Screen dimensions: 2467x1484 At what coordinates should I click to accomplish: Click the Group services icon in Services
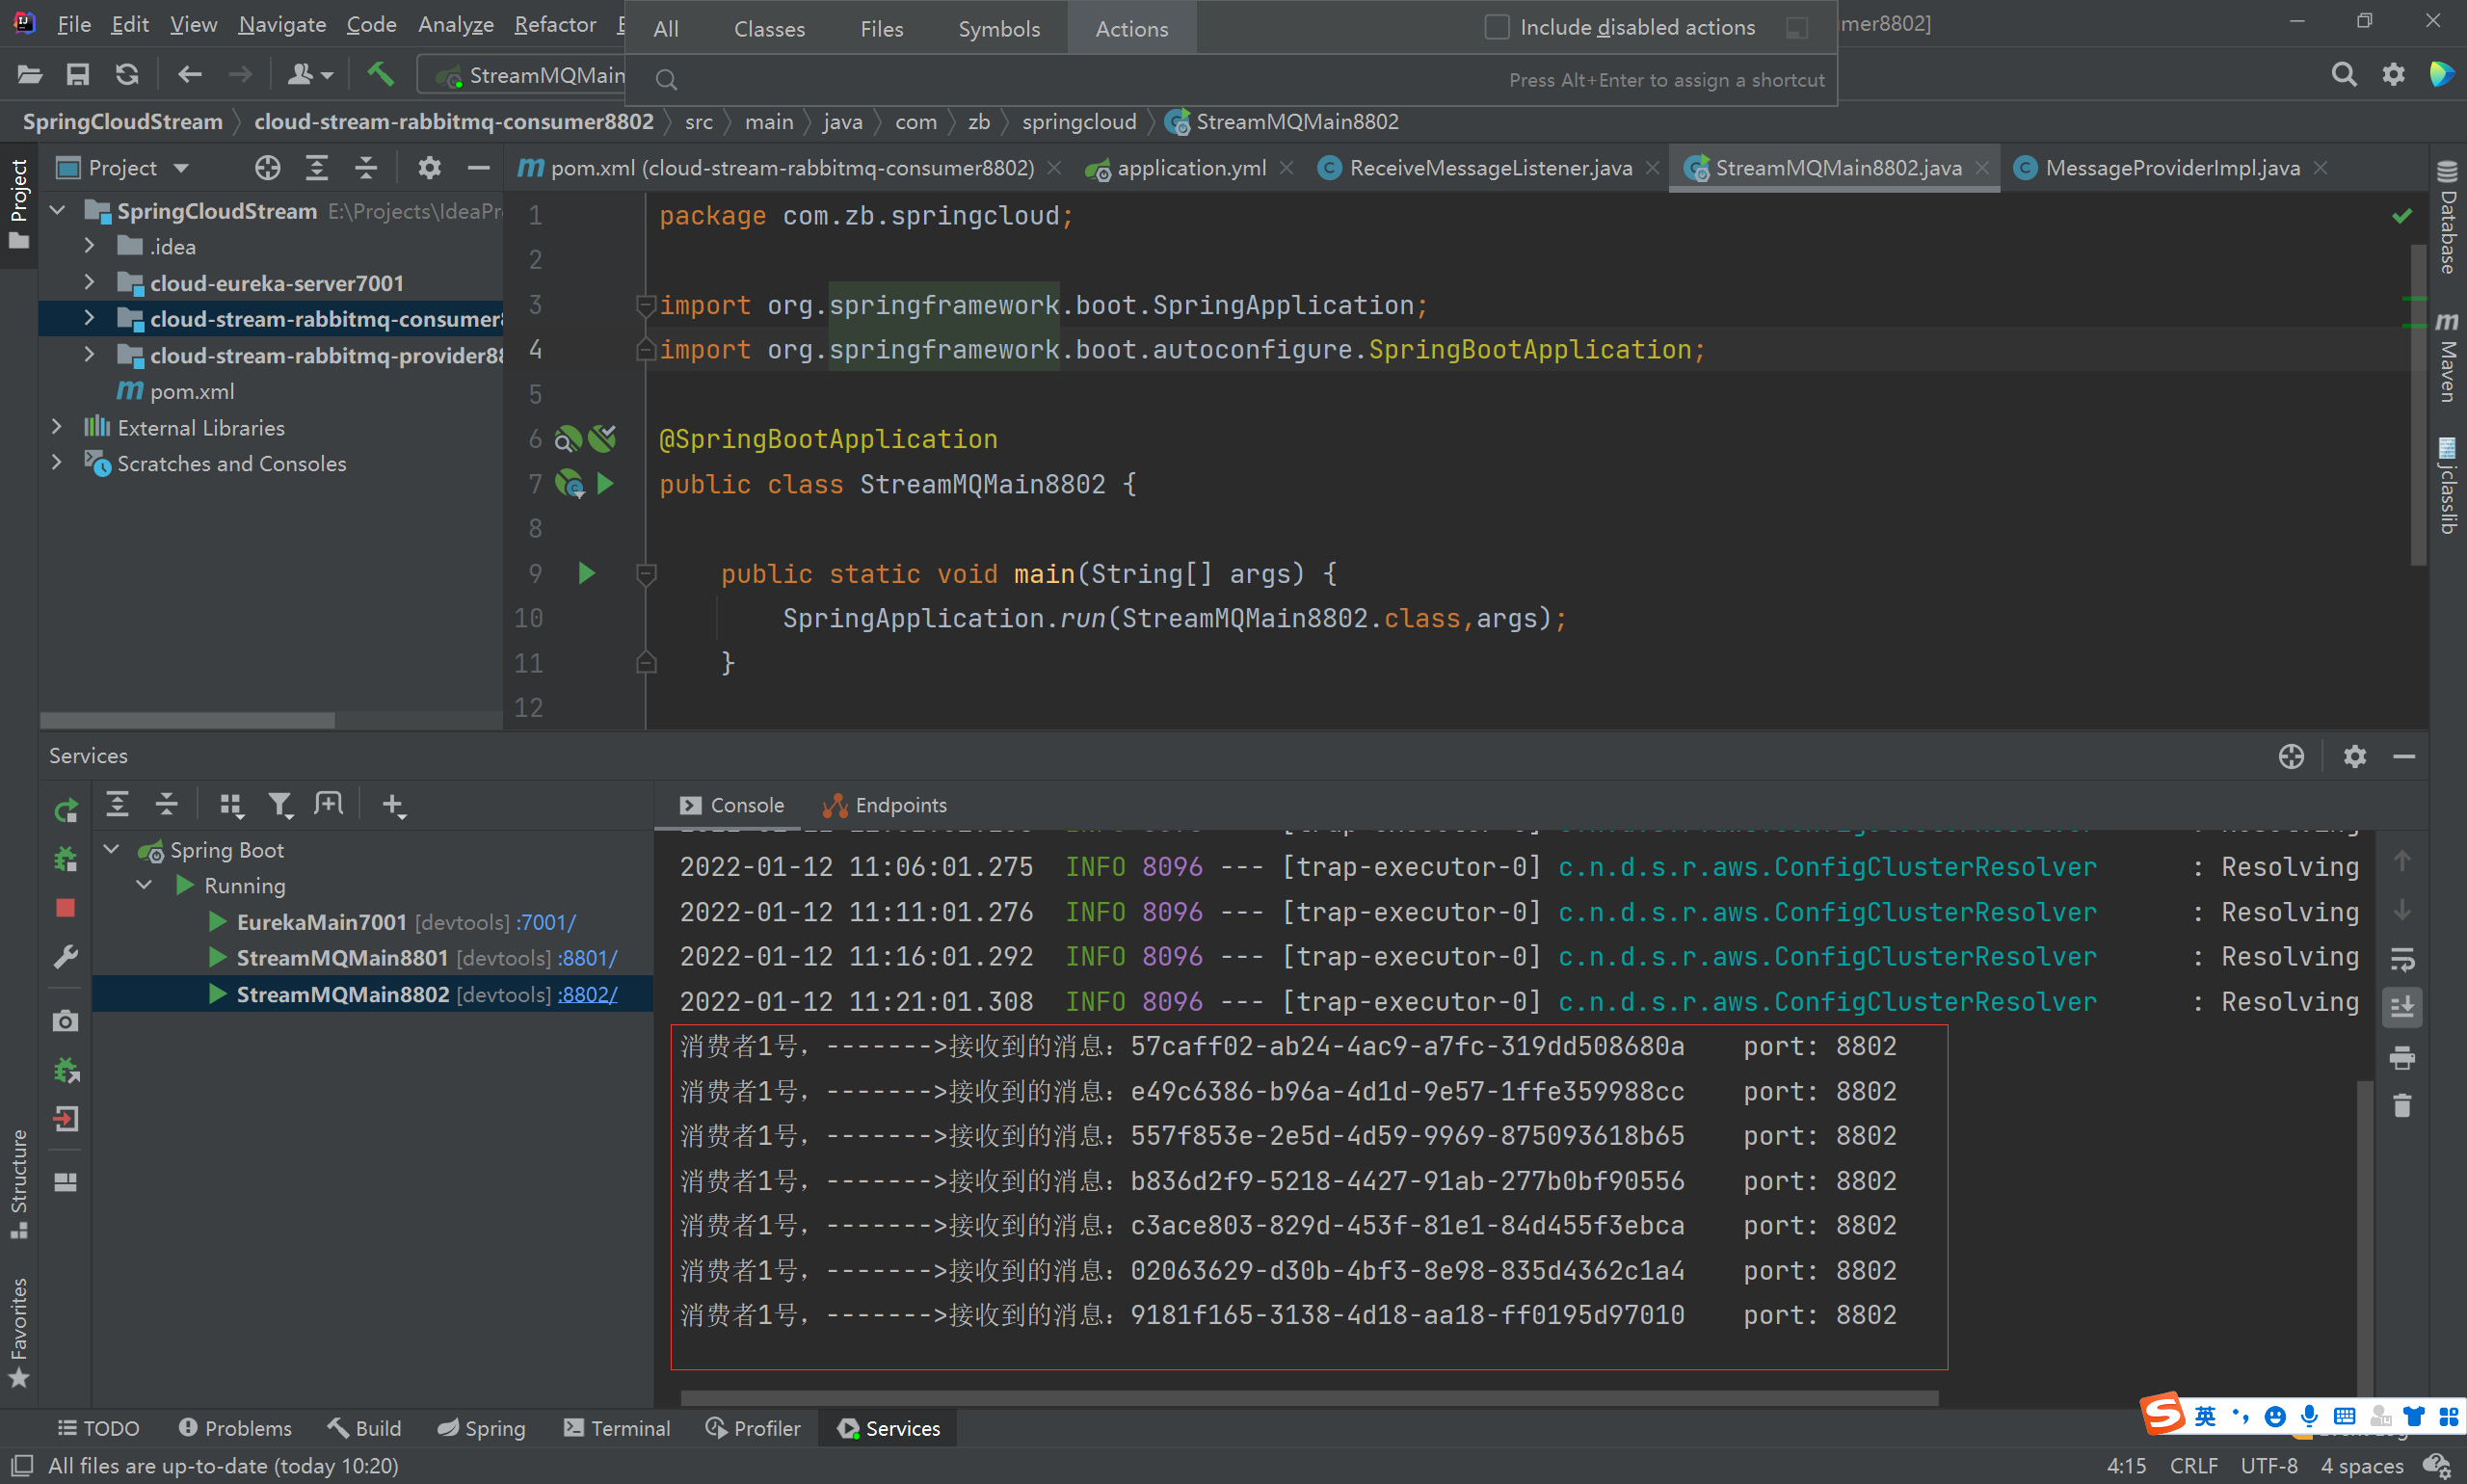[229, 804]
